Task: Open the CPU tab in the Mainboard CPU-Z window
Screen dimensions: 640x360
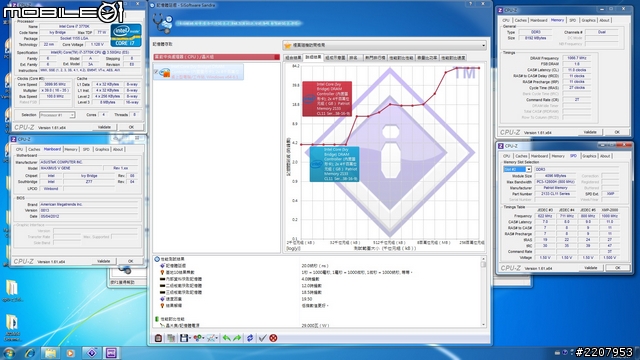Action: (x=19, y=149)
